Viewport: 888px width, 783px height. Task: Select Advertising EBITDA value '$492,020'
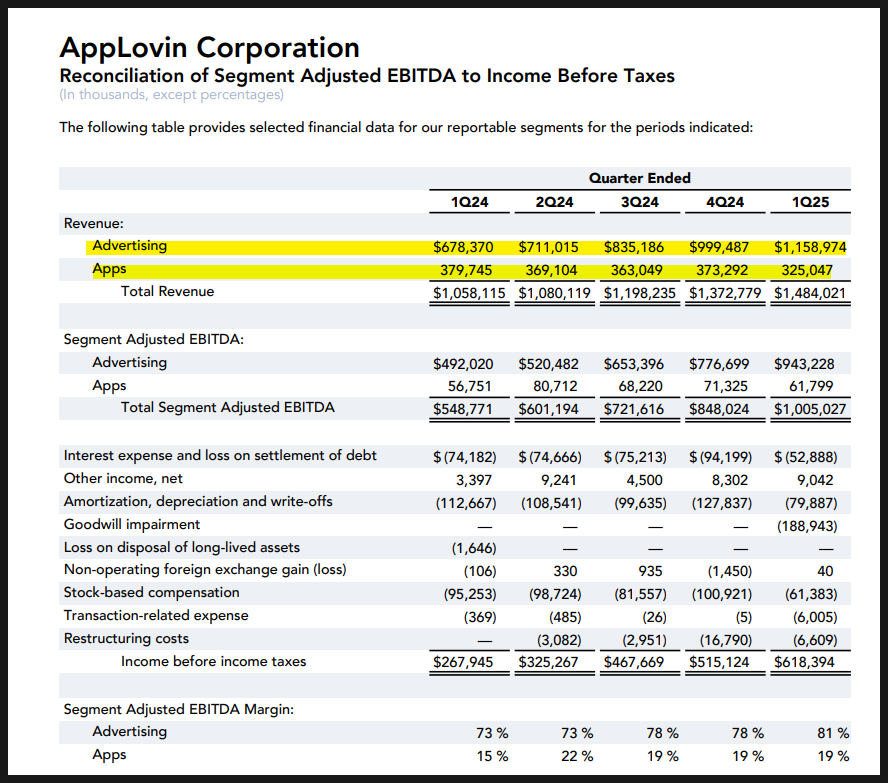point(463,364)
